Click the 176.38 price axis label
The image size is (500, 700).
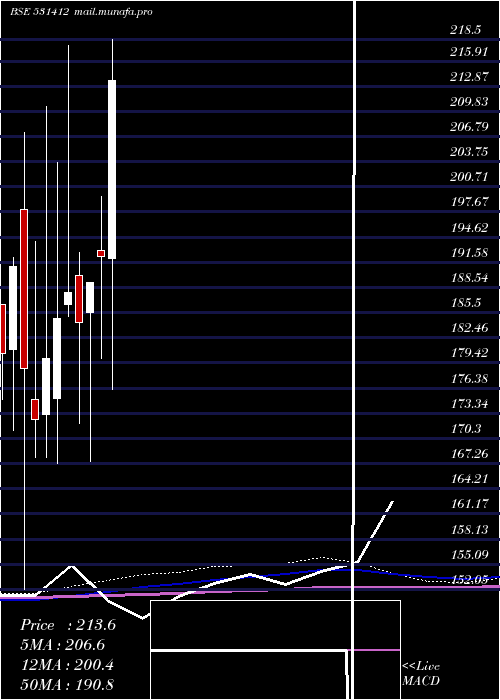click(469, 379)
